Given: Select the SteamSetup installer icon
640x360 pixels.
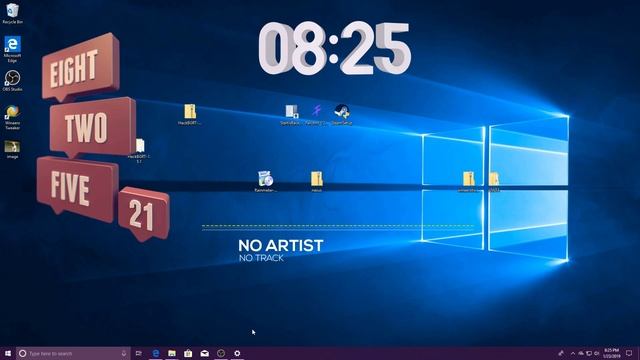Looking at the screenshot, I should [x=342, y=114].
